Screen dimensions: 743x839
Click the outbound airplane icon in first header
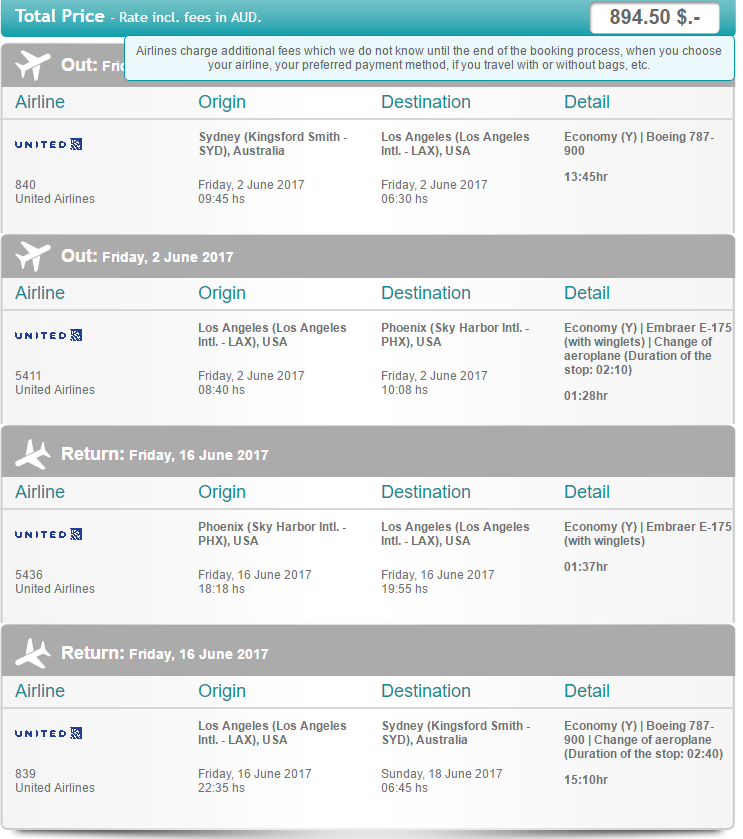(x=33, y=65)
